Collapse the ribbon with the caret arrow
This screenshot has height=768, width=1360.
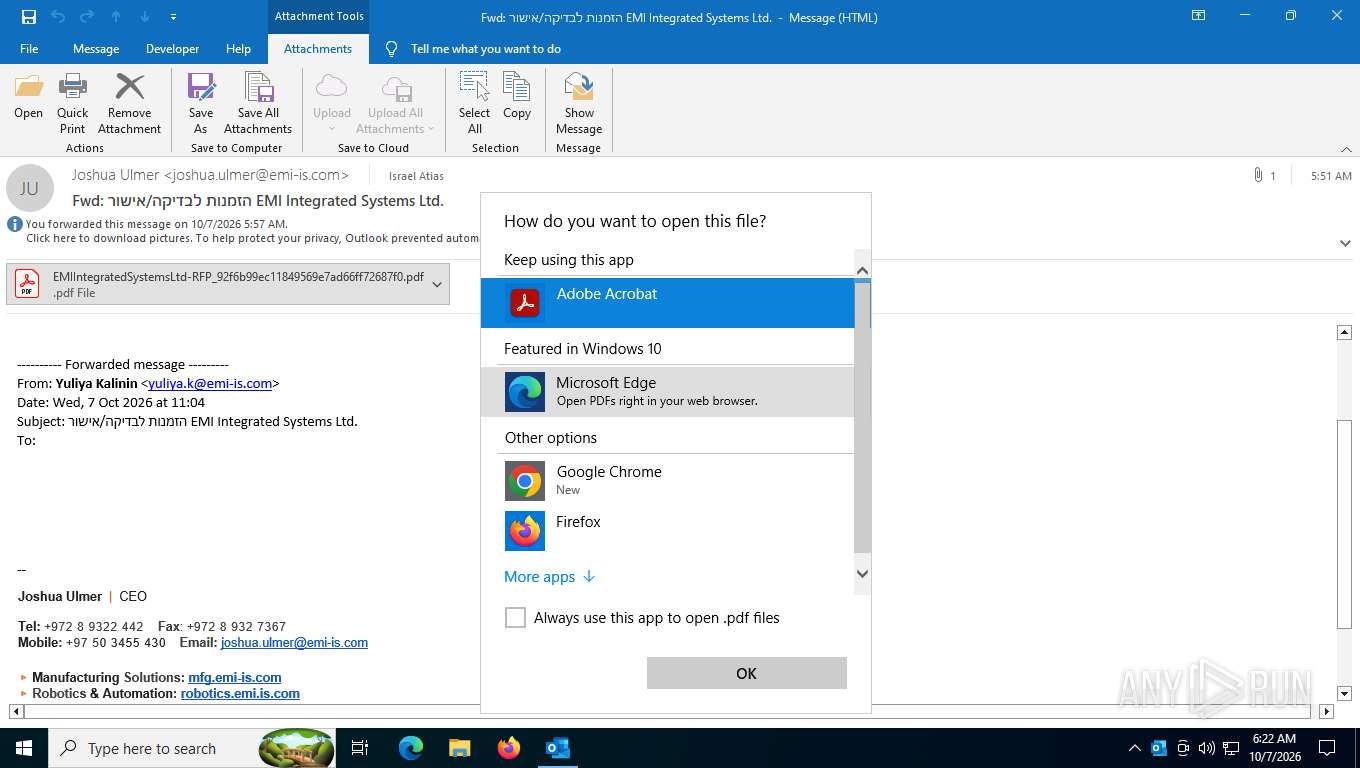click(x=1346, y=148)
